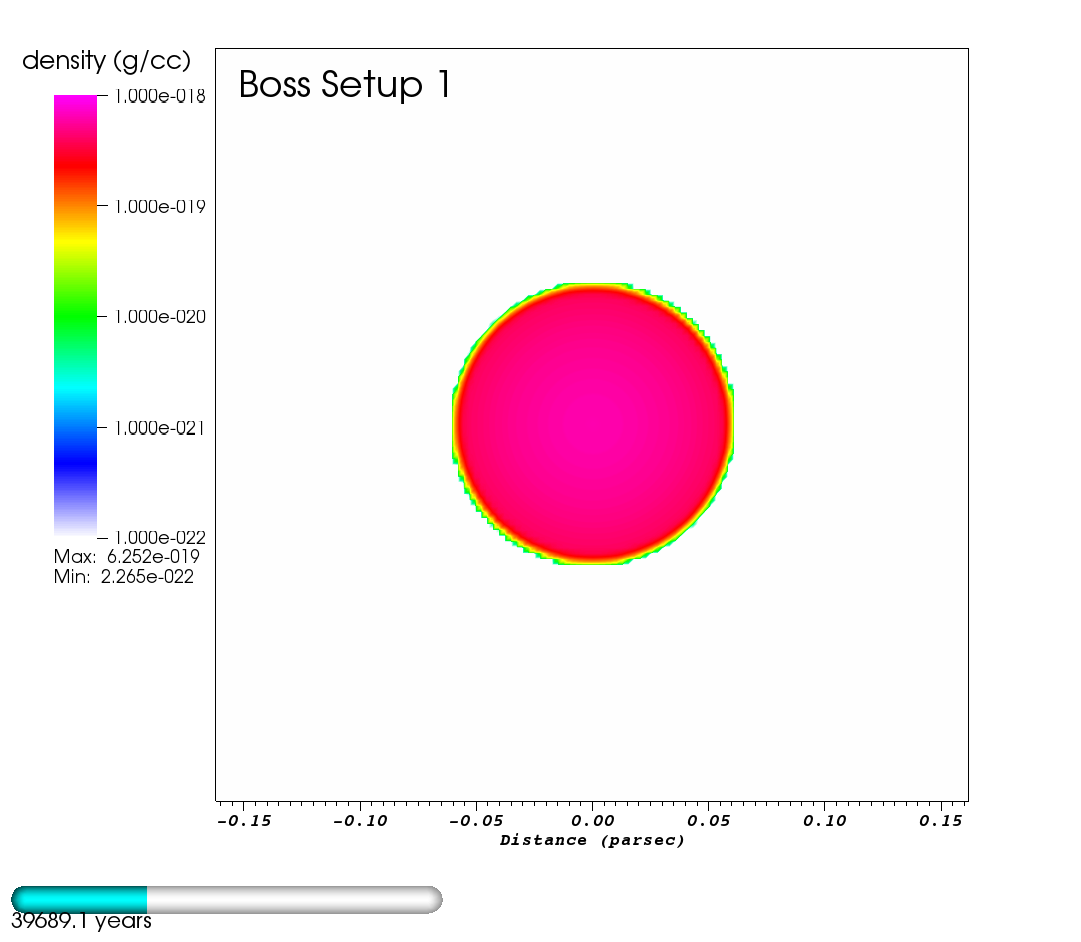Click the "Boss Setup 1" plot title
The height and width of the screenshot is (942, 1081).
[x=345, y=85]
